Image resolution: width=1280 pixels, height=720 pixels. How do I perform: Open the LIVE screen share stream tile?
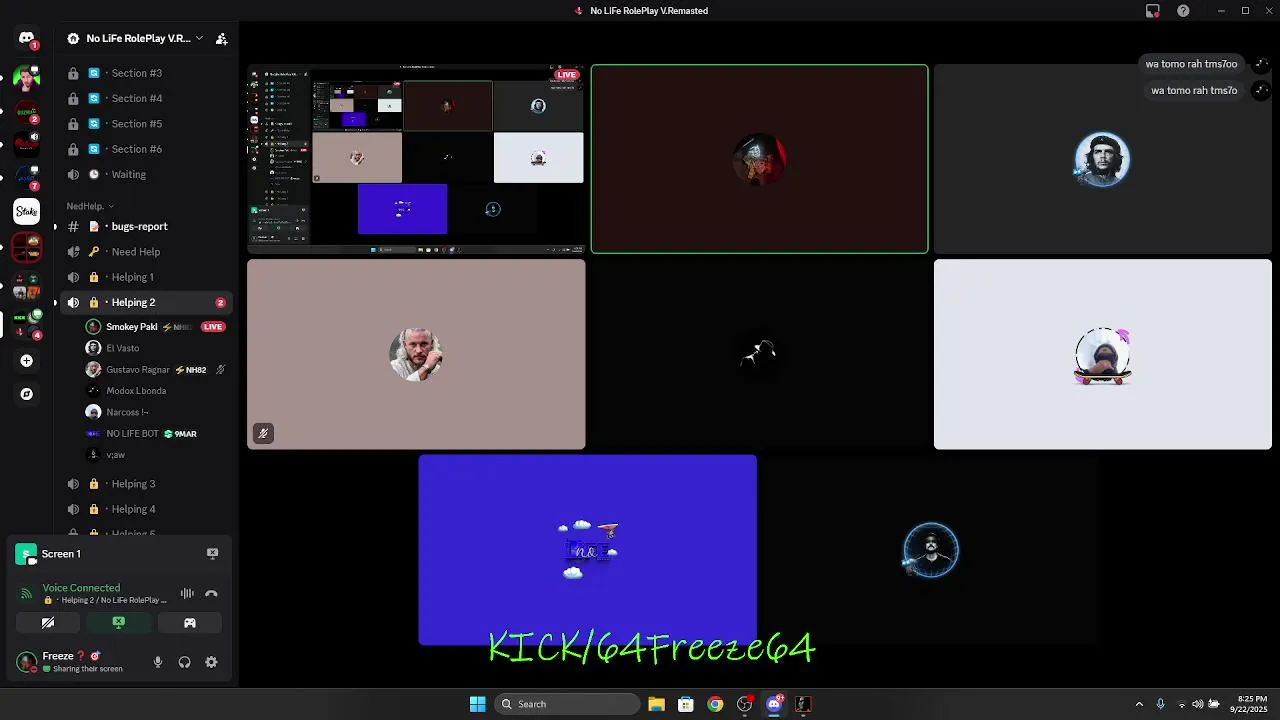click(x=416, y=159)
